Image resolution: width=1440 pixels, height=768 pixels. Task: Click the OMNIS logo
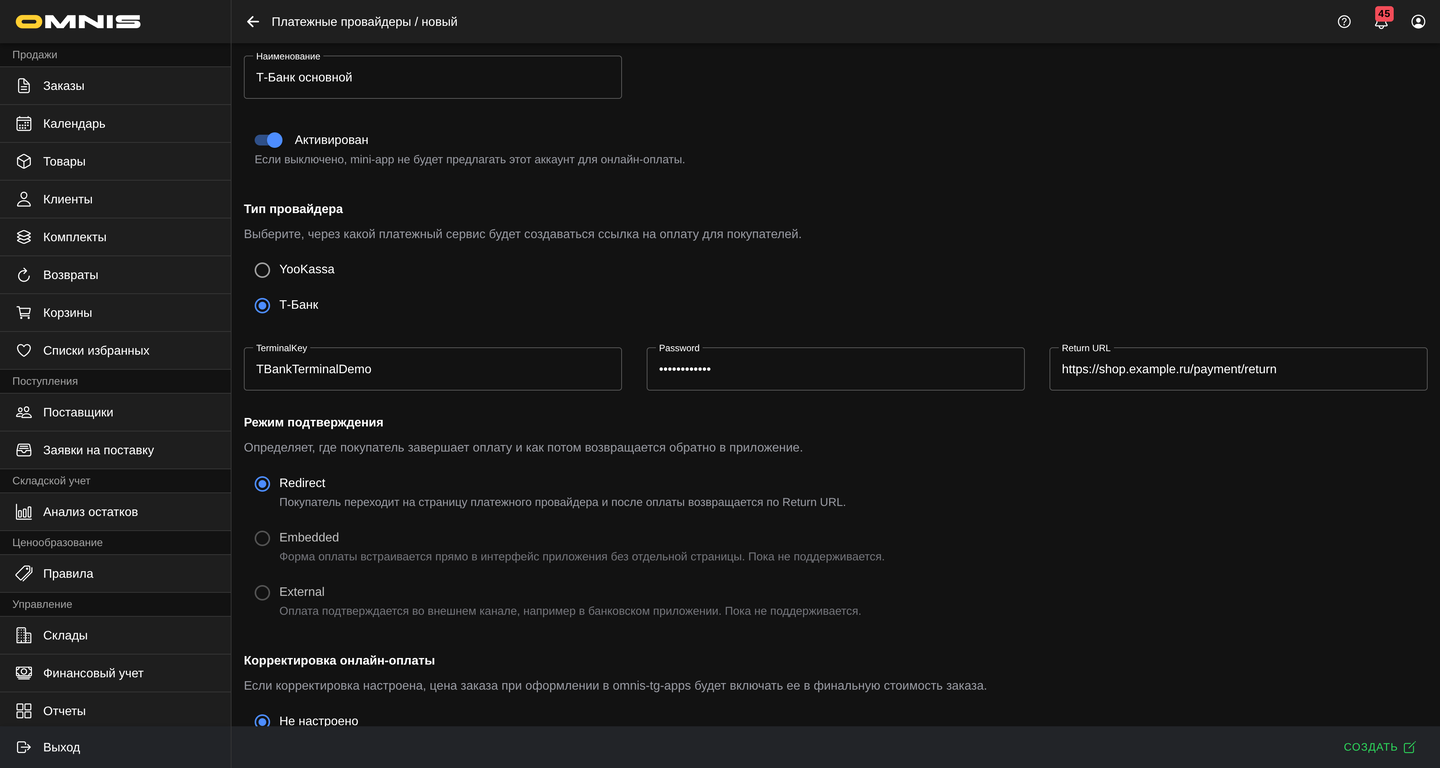[x=78, y=21]
